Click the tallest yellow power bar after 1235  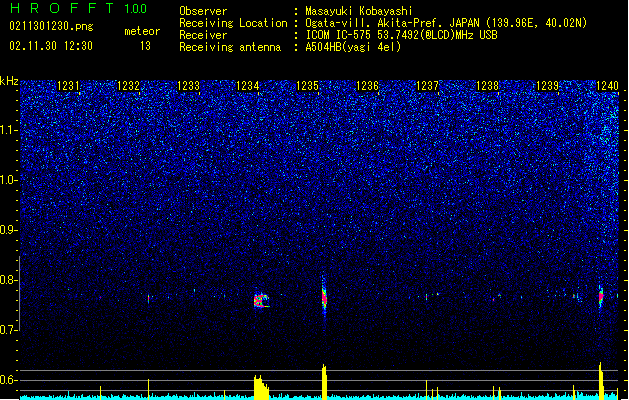(325, 382)
